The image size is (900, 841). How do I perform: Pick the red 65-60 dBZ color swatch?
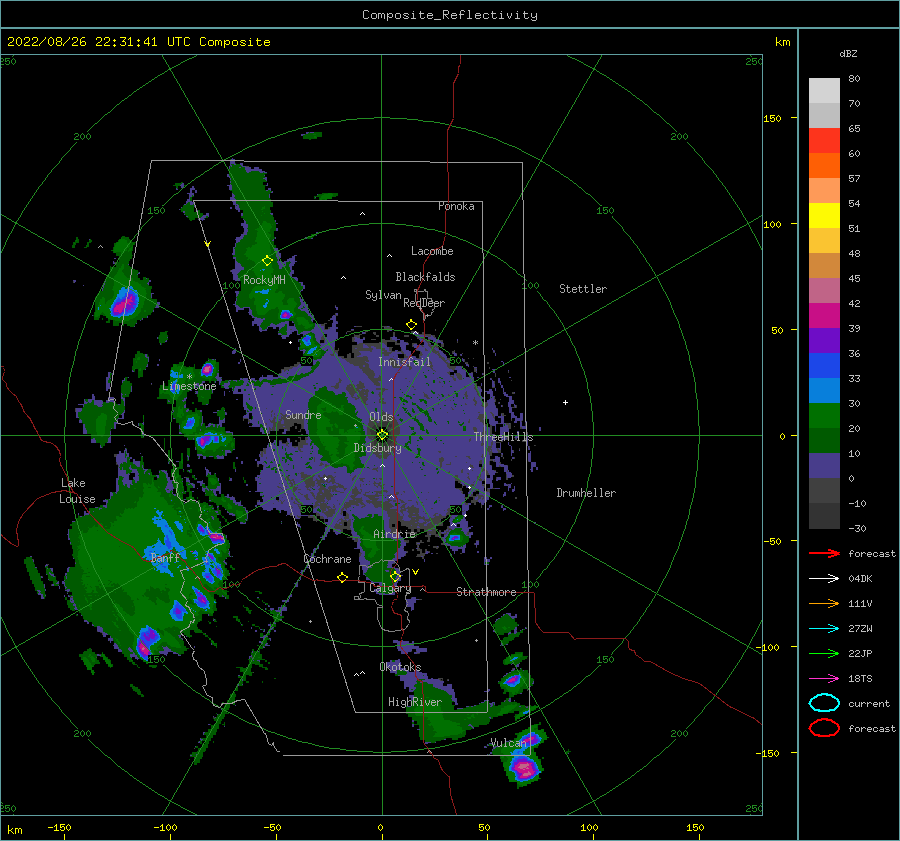pyautogui.click(x=824, y=141)
